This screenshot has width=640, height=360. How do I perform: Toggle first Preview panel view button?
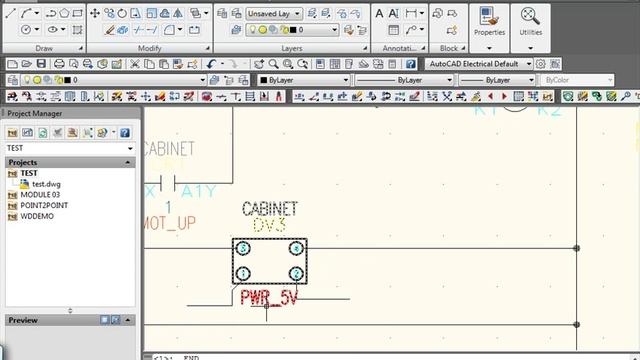(104, 320)
